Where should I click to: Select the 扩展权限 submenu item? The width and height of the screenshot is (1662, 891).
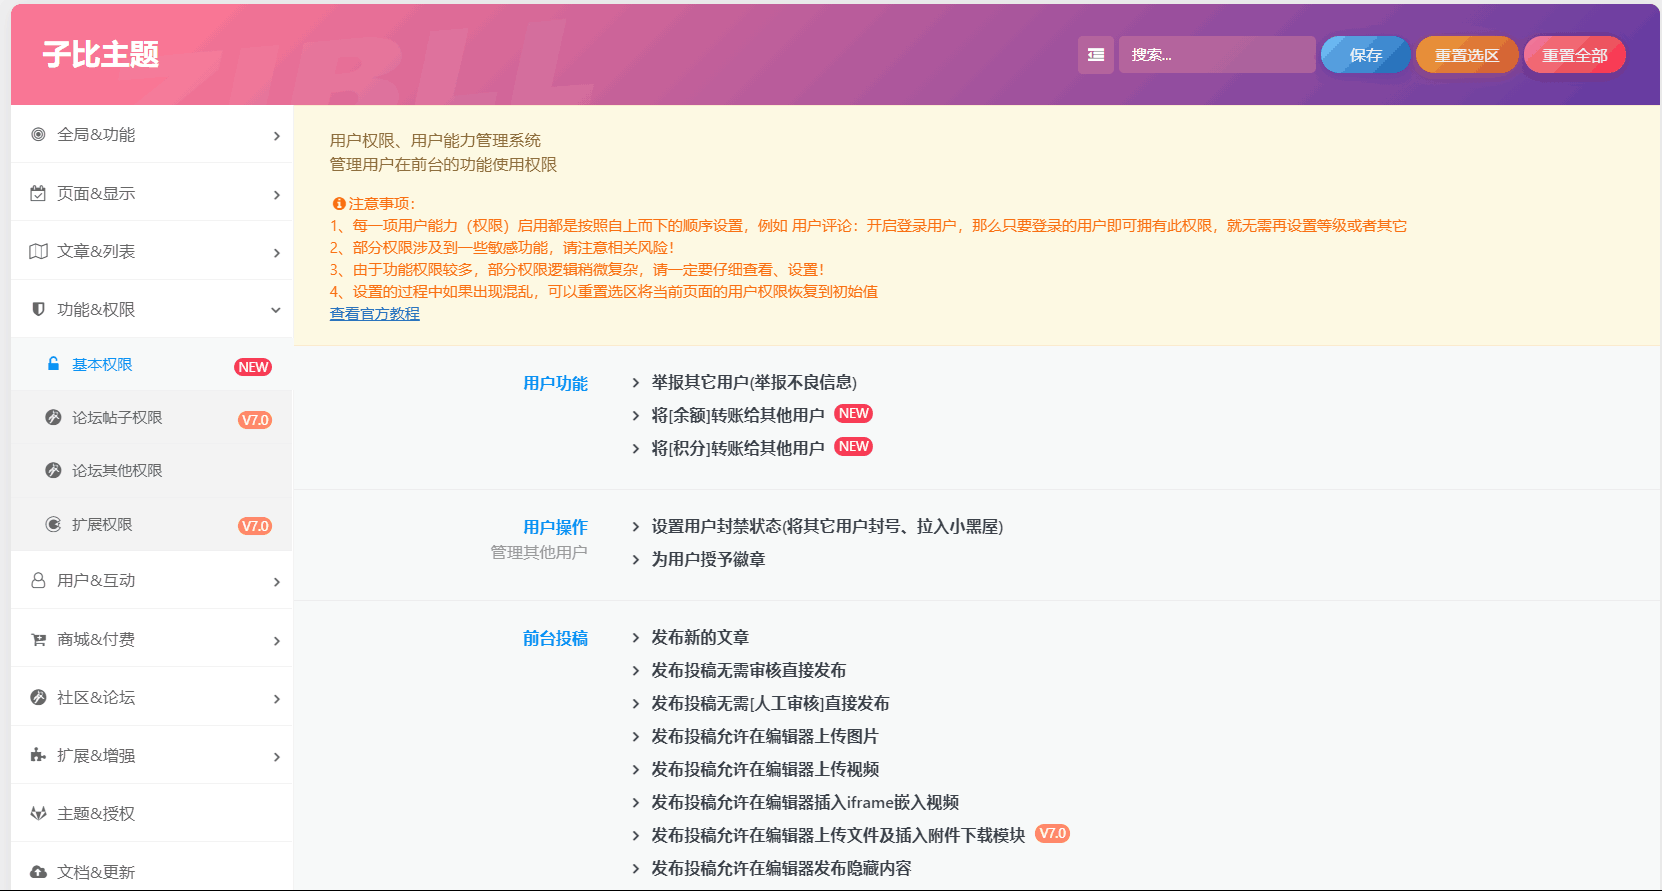152,524
